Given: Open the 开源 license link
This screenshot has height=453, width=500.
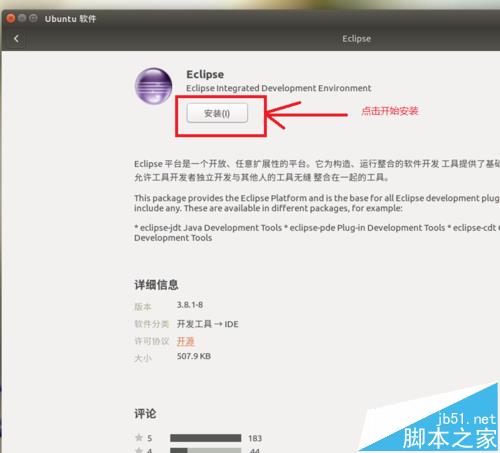Looking at the screenshot, I should pos(186,341).
